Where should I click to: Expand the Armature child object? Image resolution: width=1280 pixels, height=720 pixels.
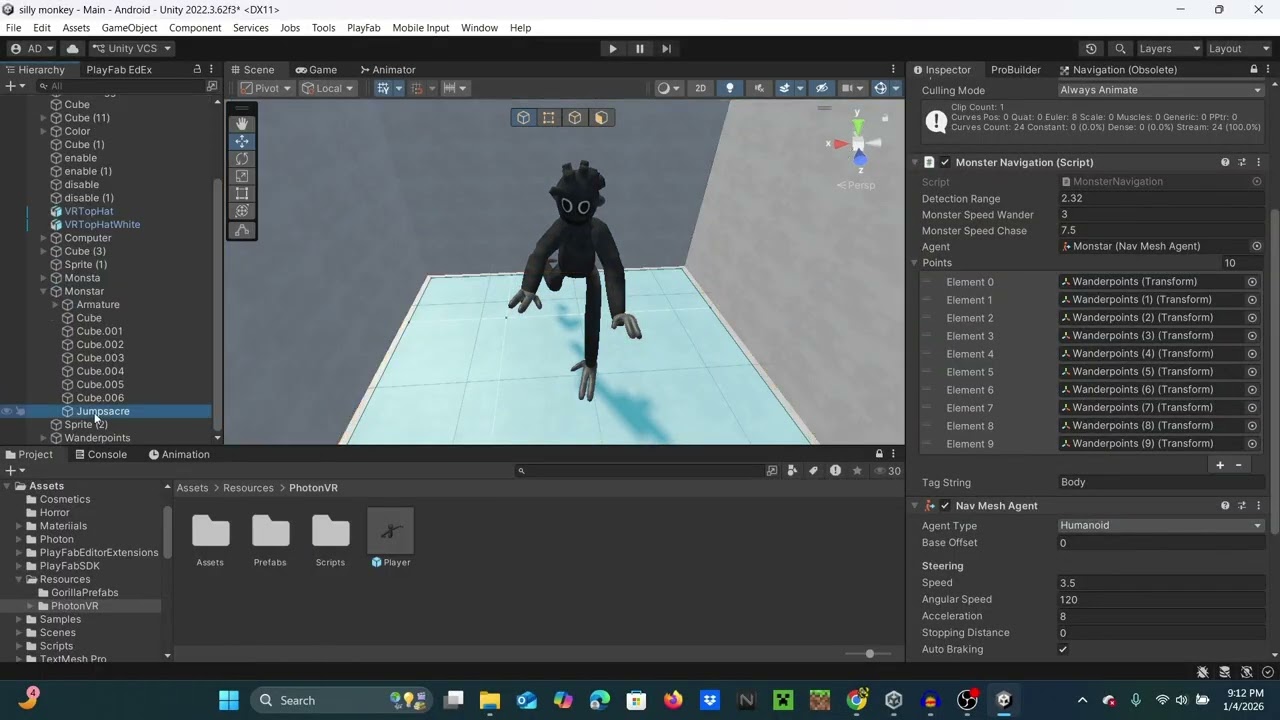click(x=56, y=305)
